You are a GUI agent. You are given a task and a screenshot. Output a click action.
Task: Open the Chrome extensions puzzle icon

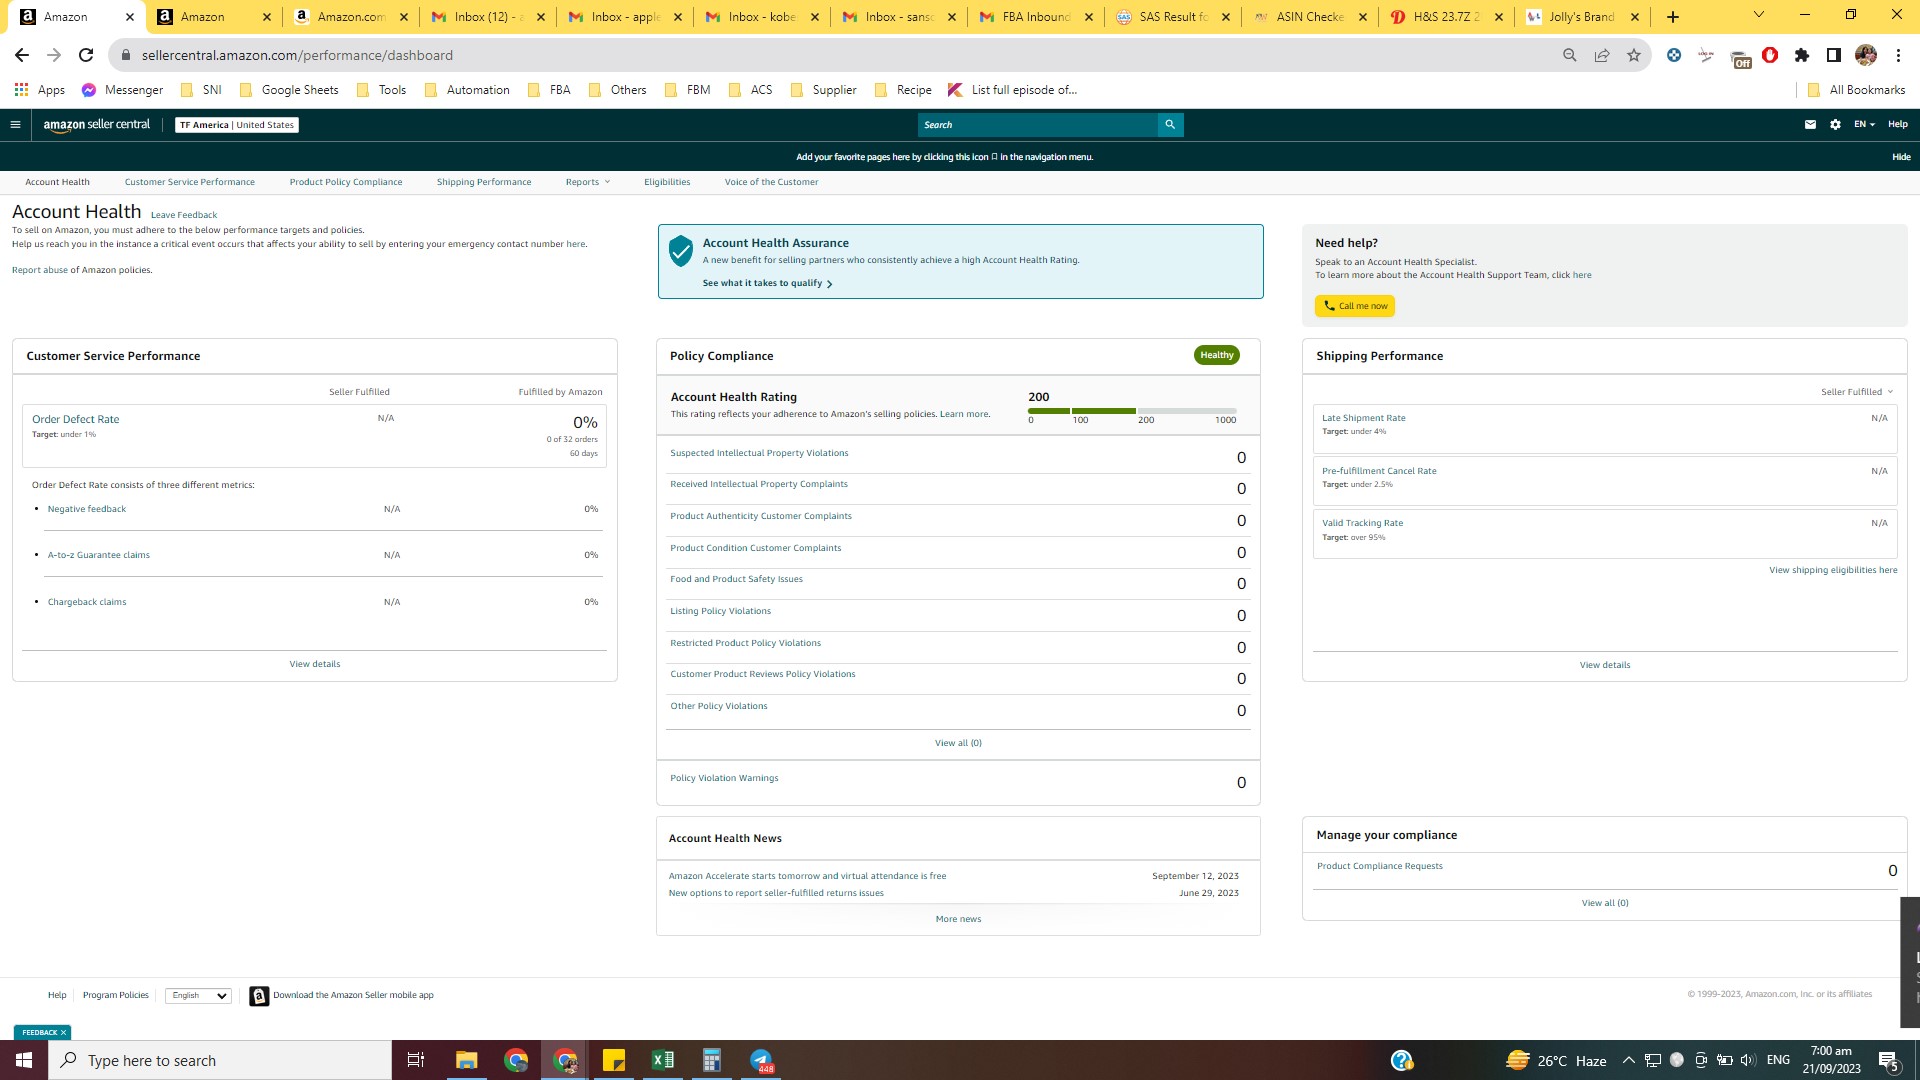tap(1802, 55)
